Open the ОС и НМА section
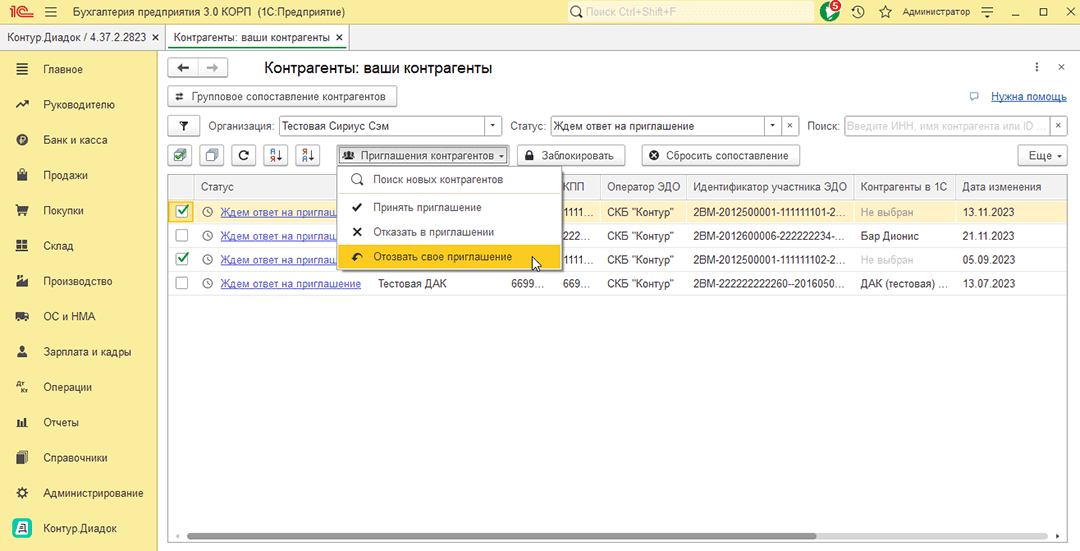 (69, 316)
